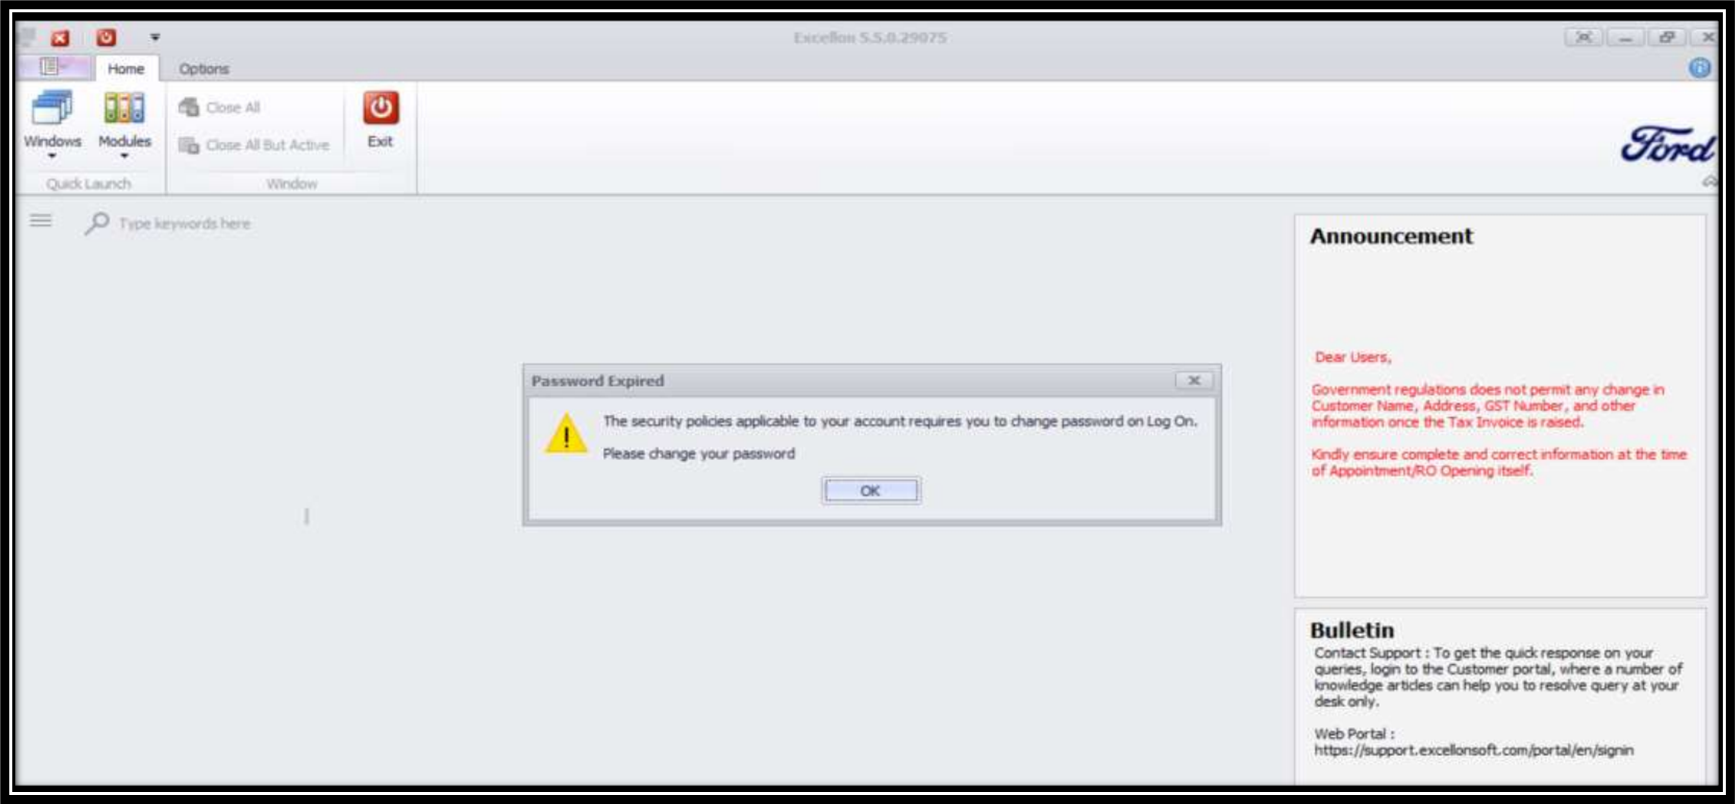Click the red power quick access icon
The height and width of the screenshot is (804, 1735).
tap(106, 38)
